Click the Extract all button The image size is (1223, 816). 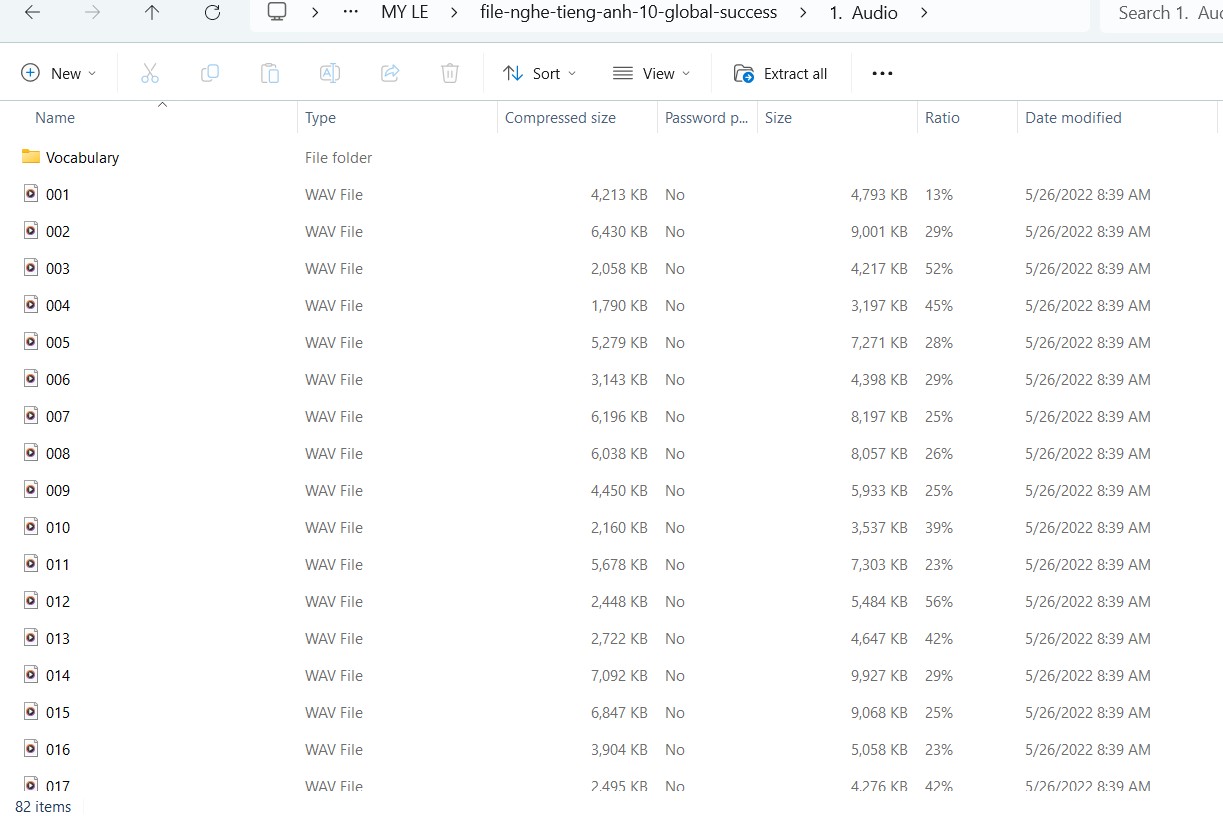(x=781, y=72)
